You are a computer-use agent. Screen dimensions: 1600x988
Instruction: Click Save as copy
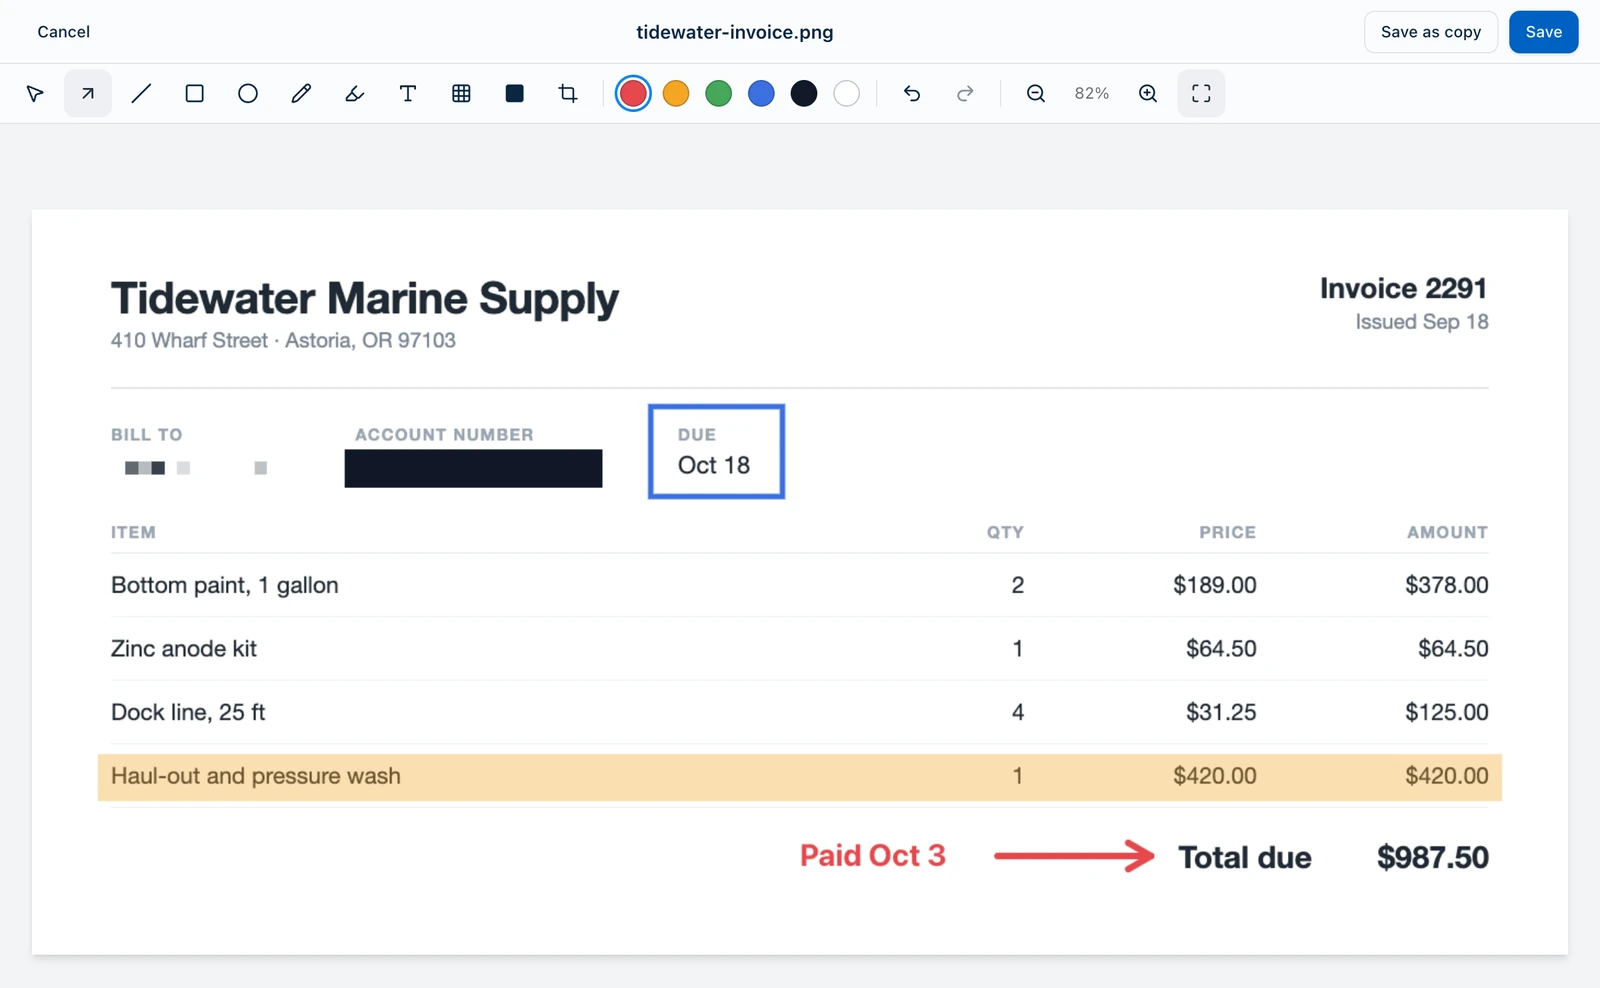[1431, 32]
